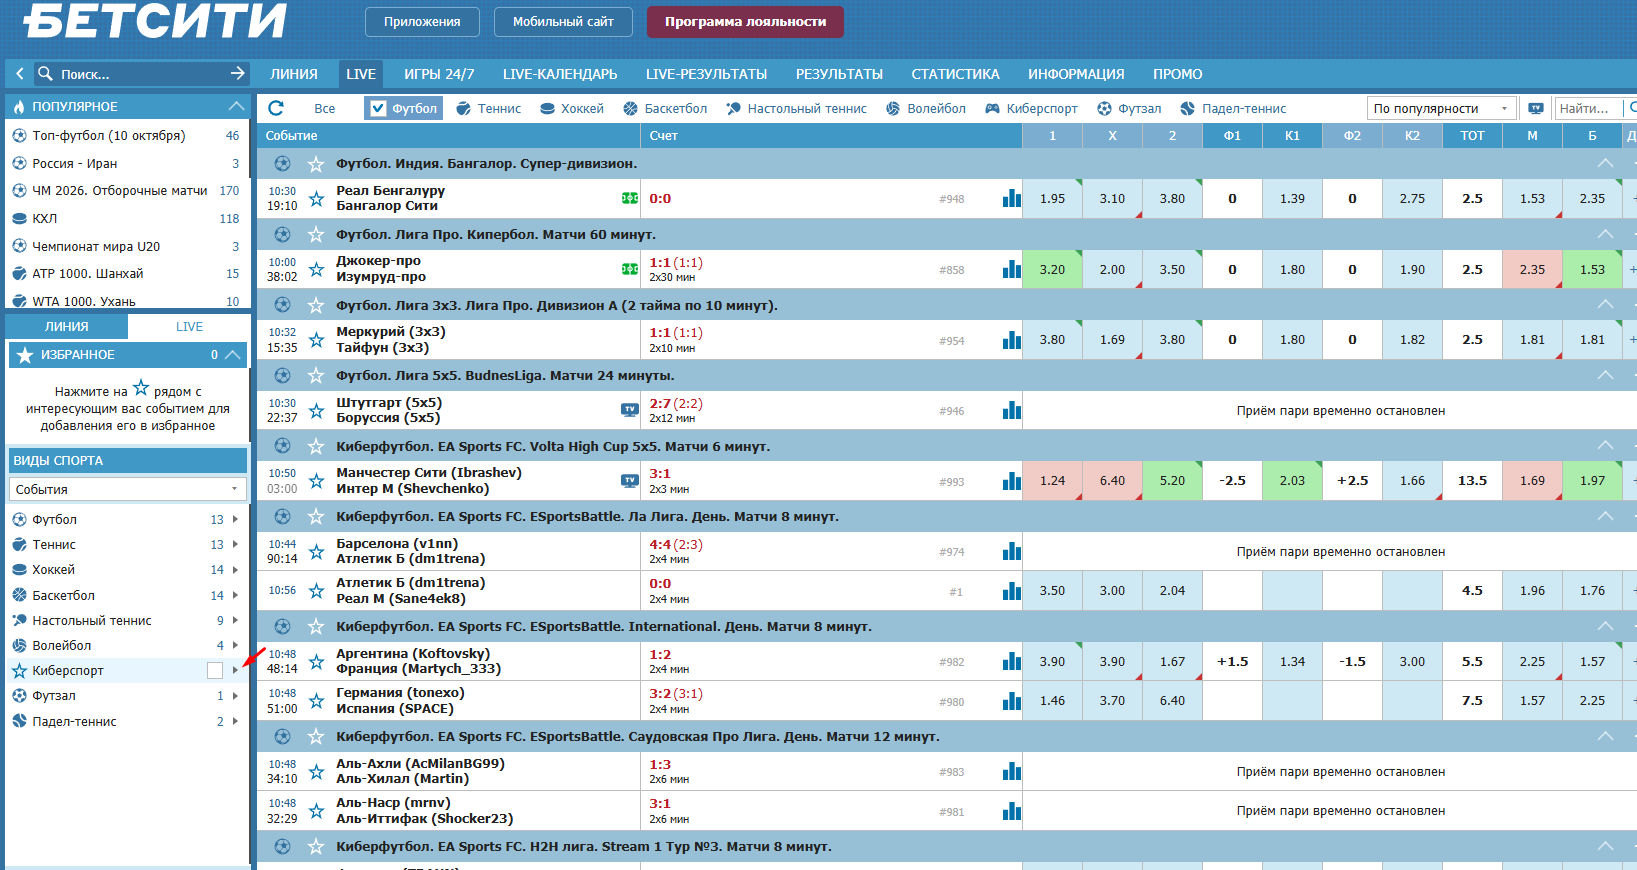
Task: Open TV stream icon for Штутгарт (5x5) match
Action: (x=629, y=409)
